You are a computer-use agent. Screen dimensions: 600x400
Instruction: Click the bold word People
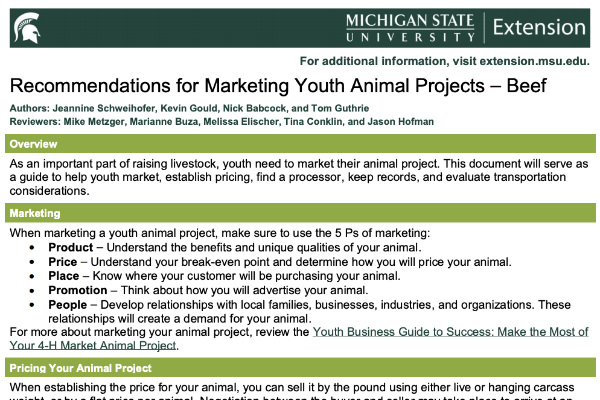pos(68,305)
